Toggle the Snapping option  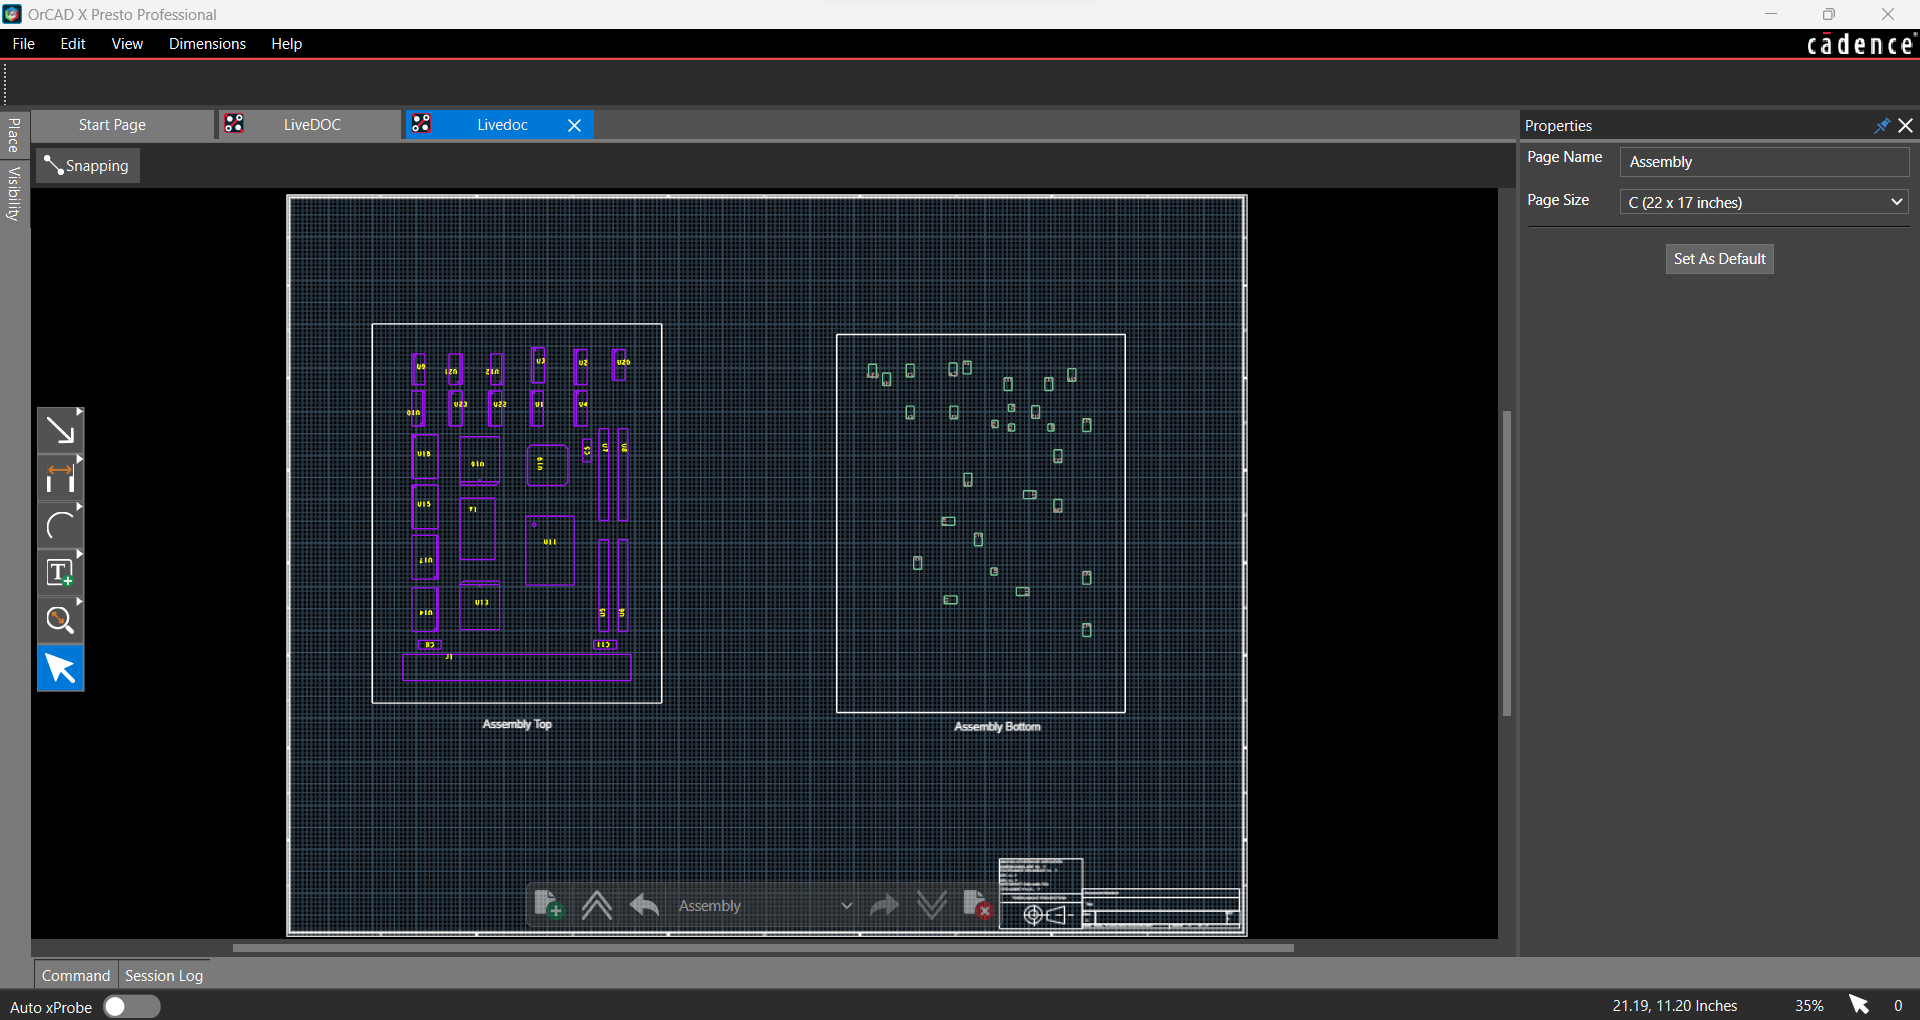pyautogui.click(x=88, y=166)
